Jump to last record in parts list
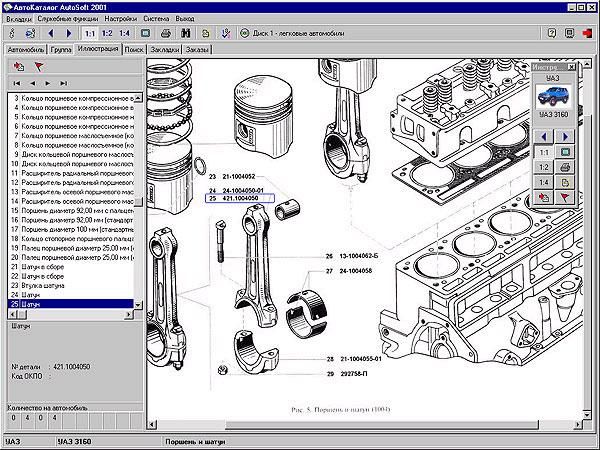Viewport: 600px width, 450px height. point(65,82)
